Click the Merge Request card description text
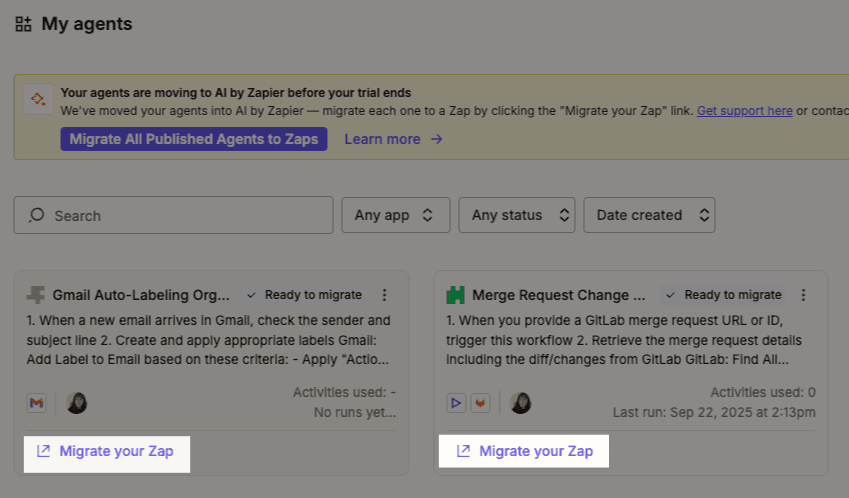 point(624,340)
